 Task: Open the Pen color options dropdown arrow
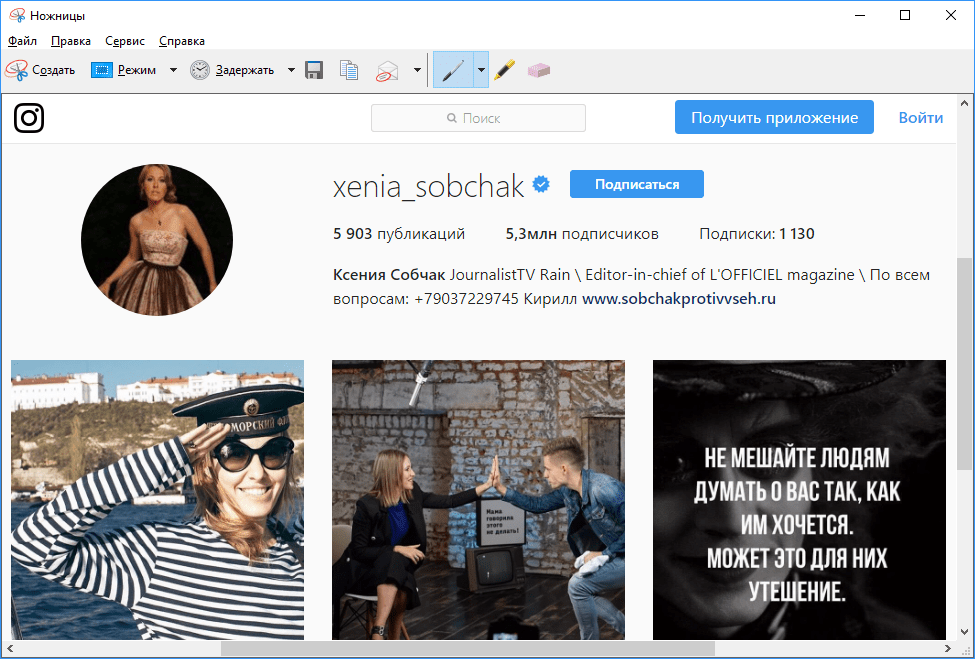(x=481, y=70)
